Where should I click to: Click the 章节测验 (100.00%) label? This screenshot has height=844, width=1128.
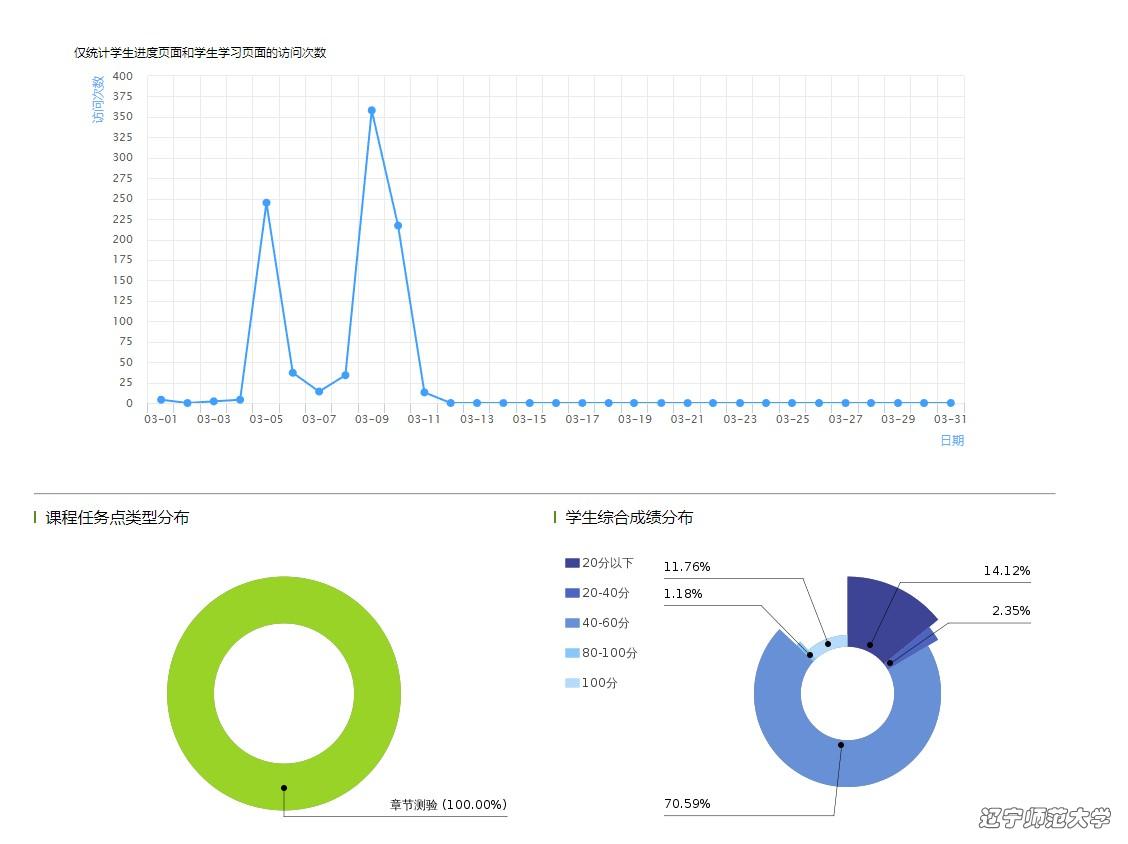(x=448, y=805)
